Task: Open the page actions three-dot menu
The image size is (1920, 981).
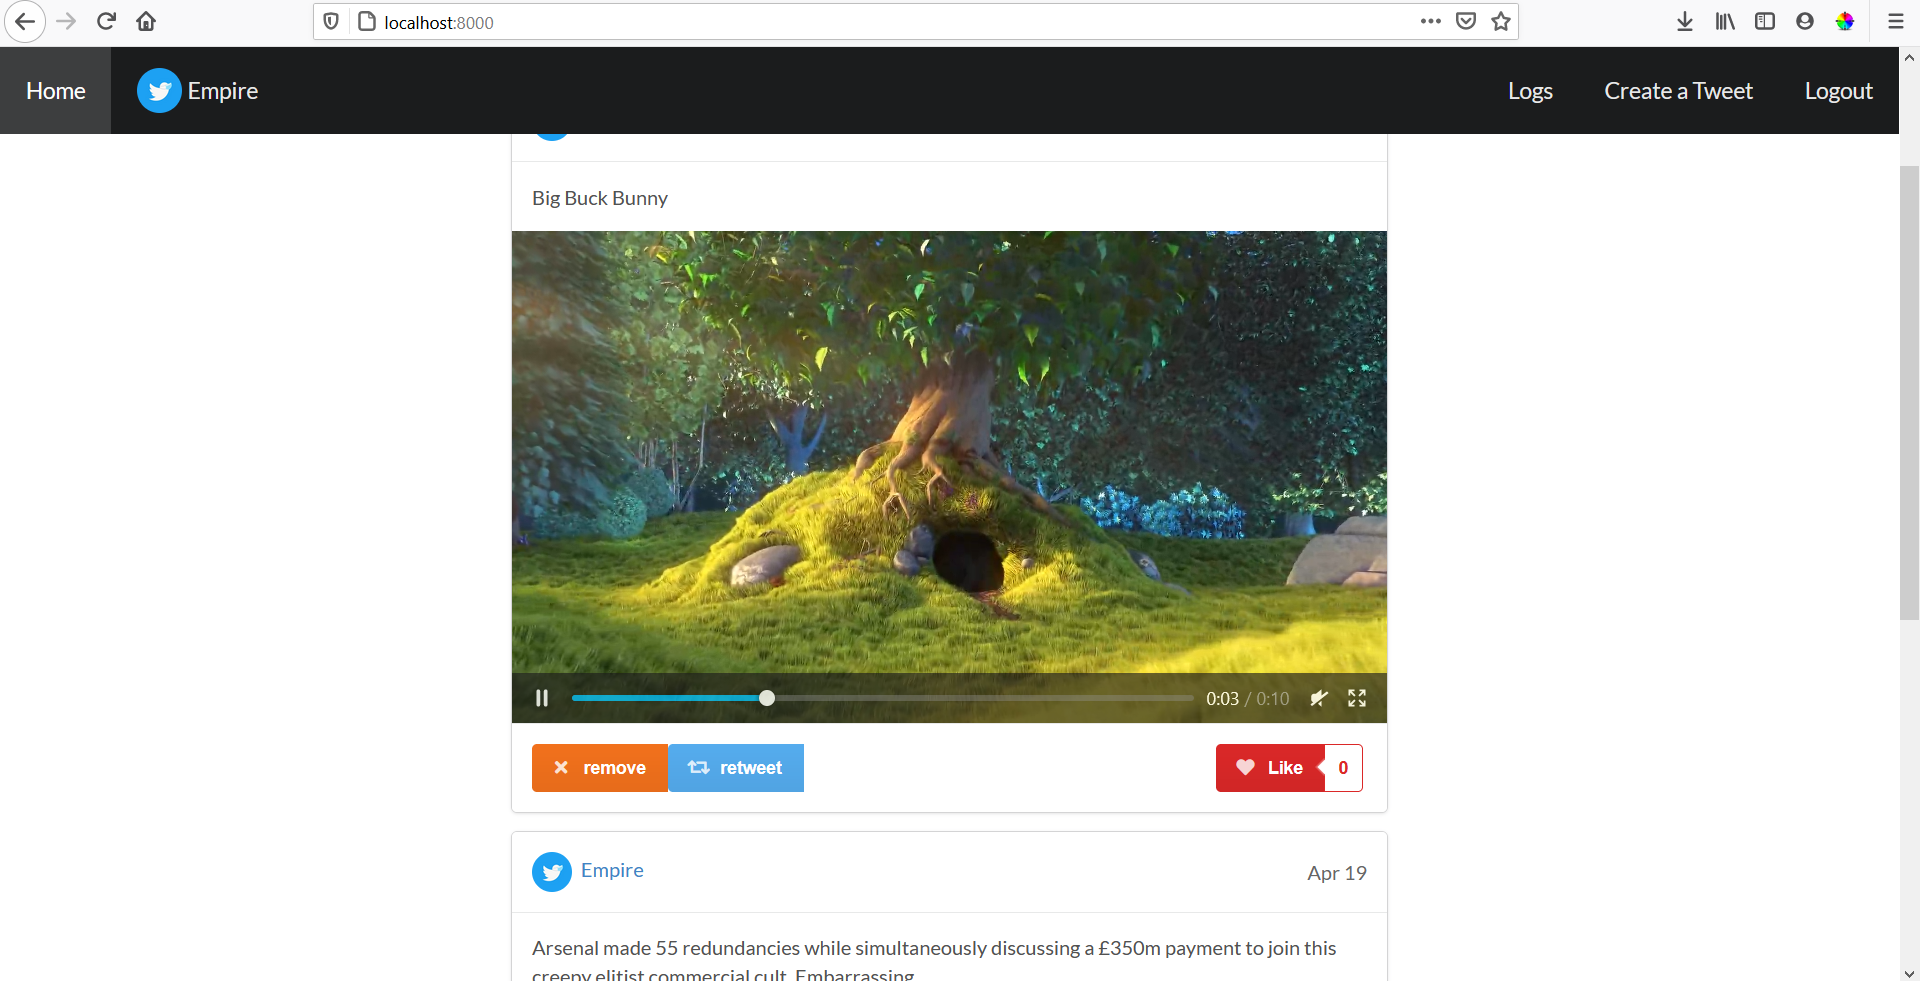Action: pyautogui.click(x=1431, y=21)
